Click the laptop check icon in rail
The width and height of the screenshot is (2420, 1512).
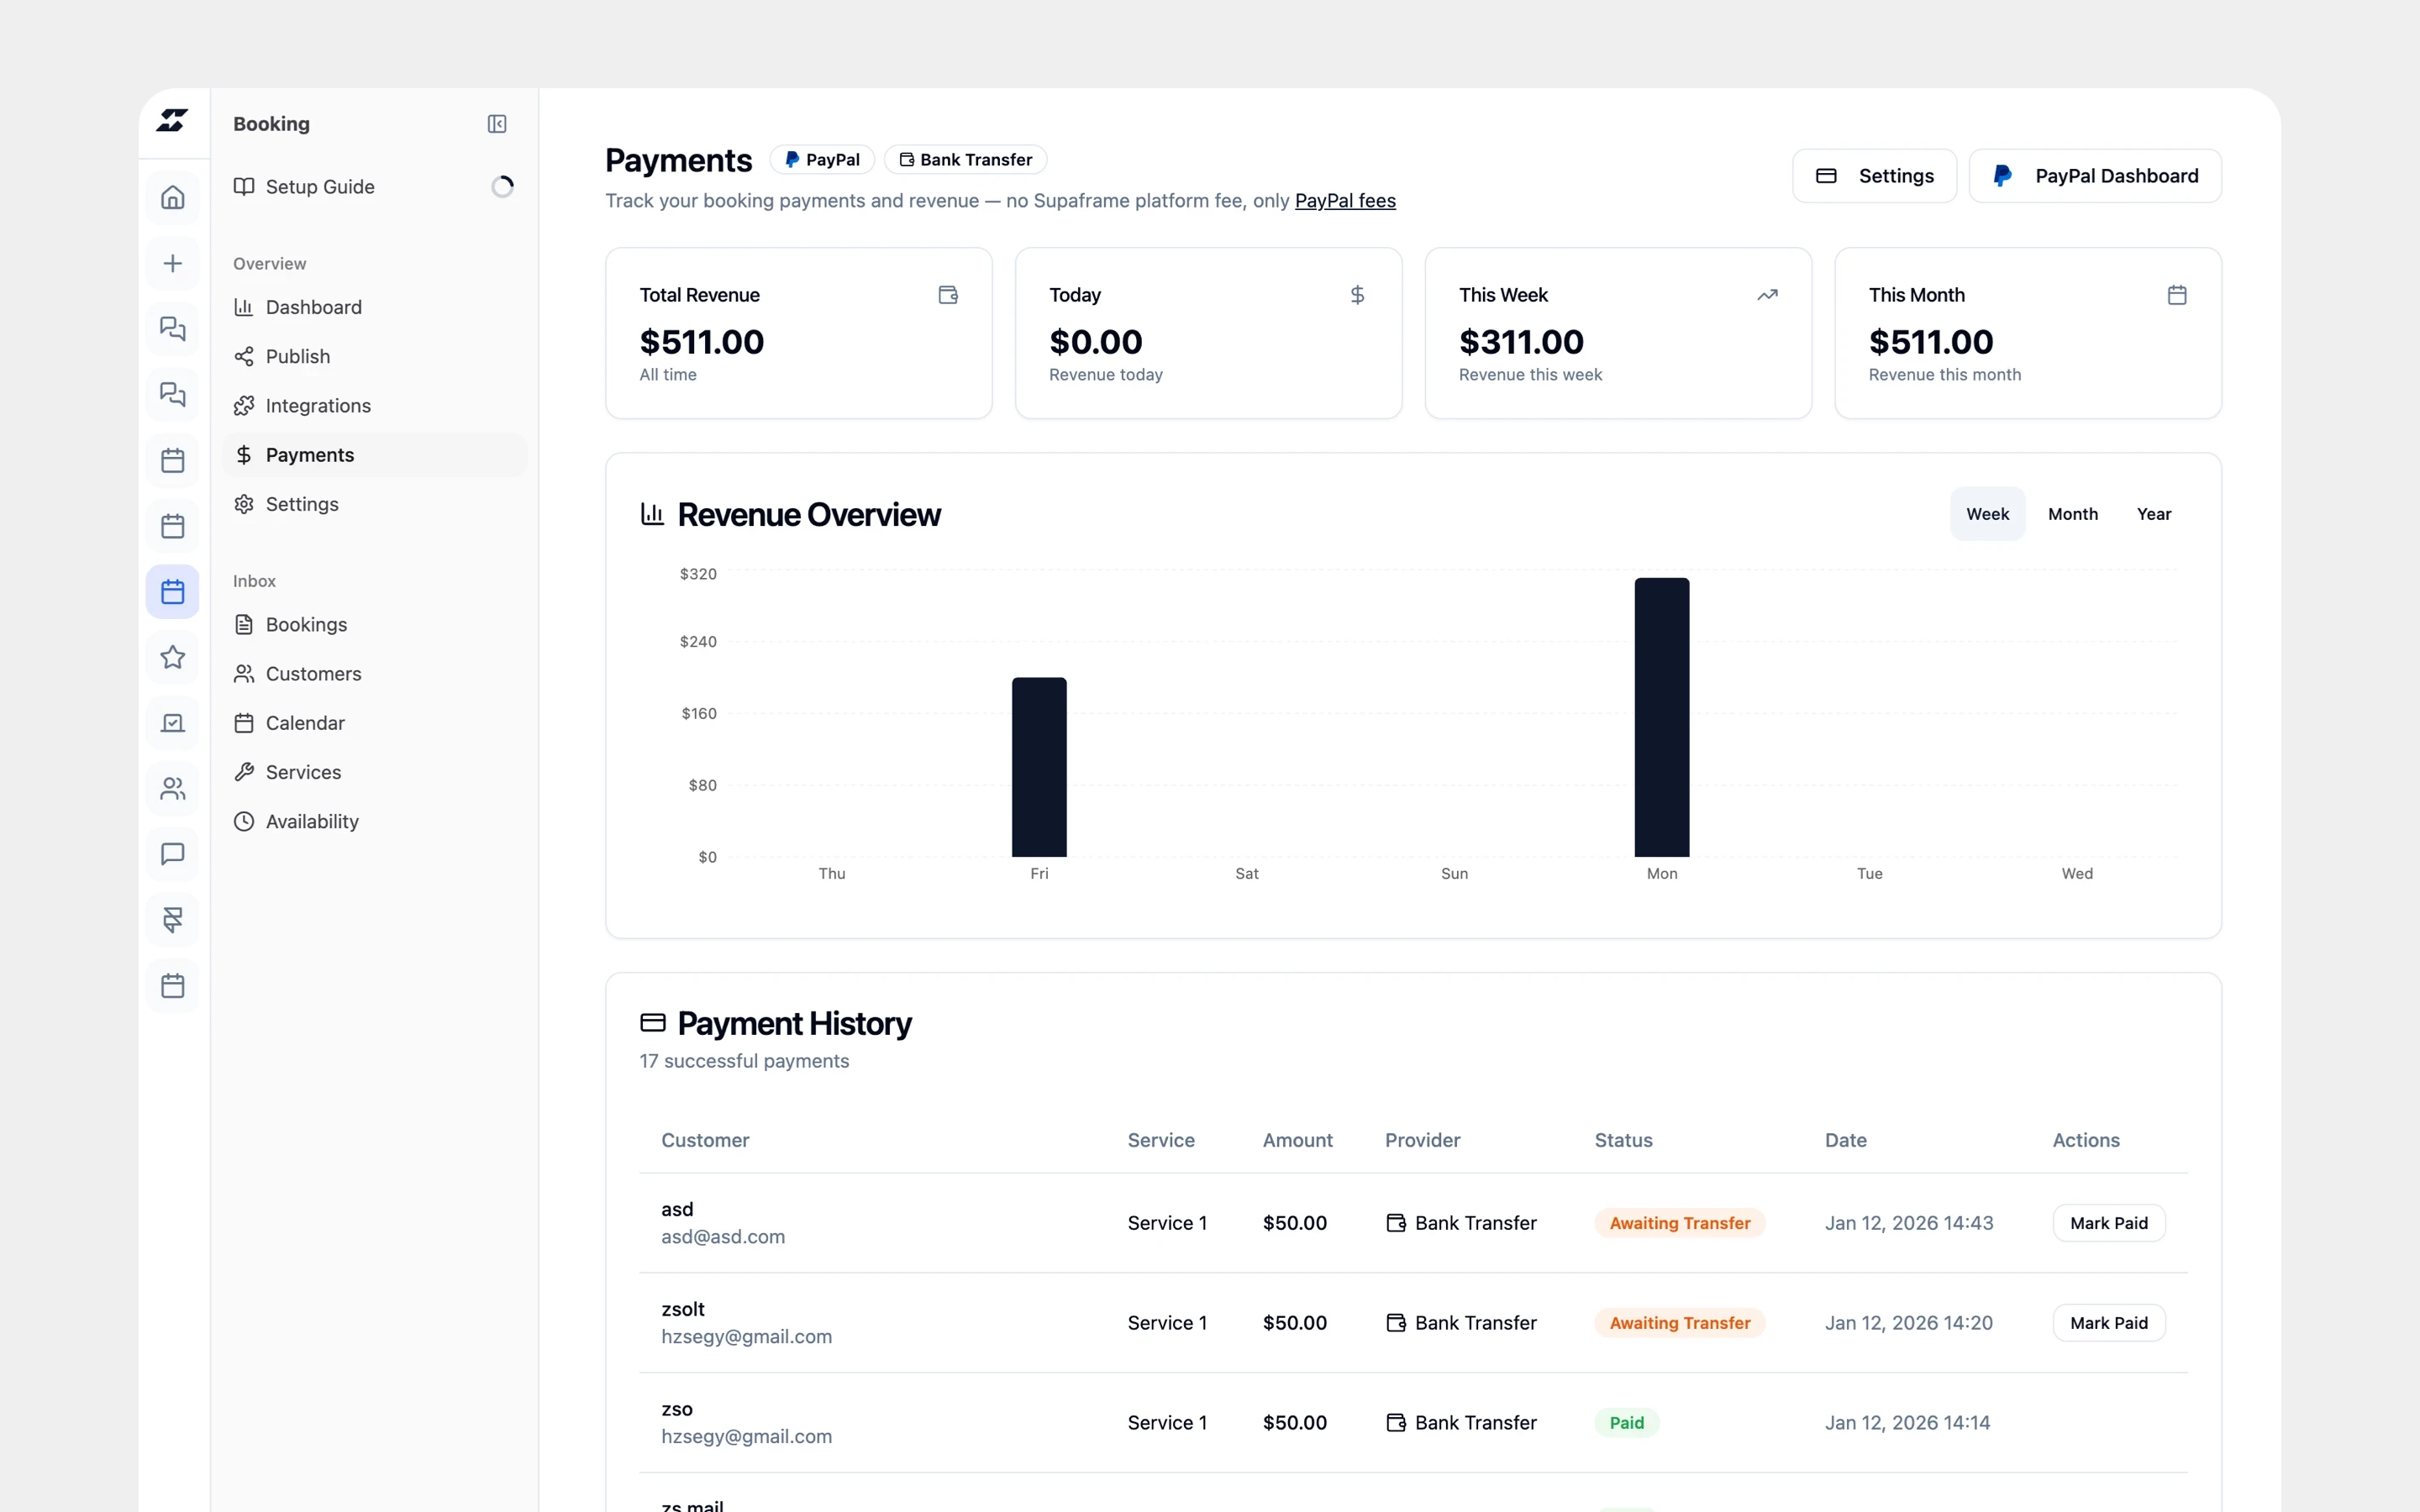(173, 723)
